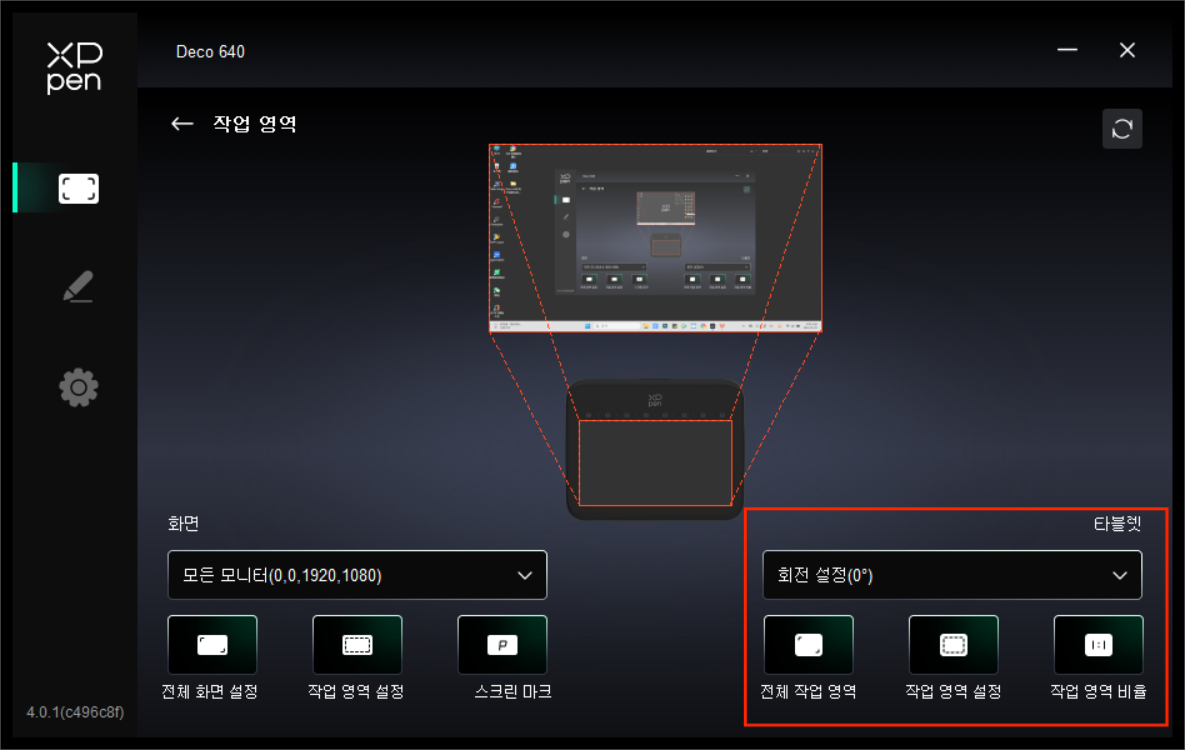Click the 전체 화면 설정 icon button
Image resolution: width=1185 pixels, height=750 pixels.
click(212, 645)
